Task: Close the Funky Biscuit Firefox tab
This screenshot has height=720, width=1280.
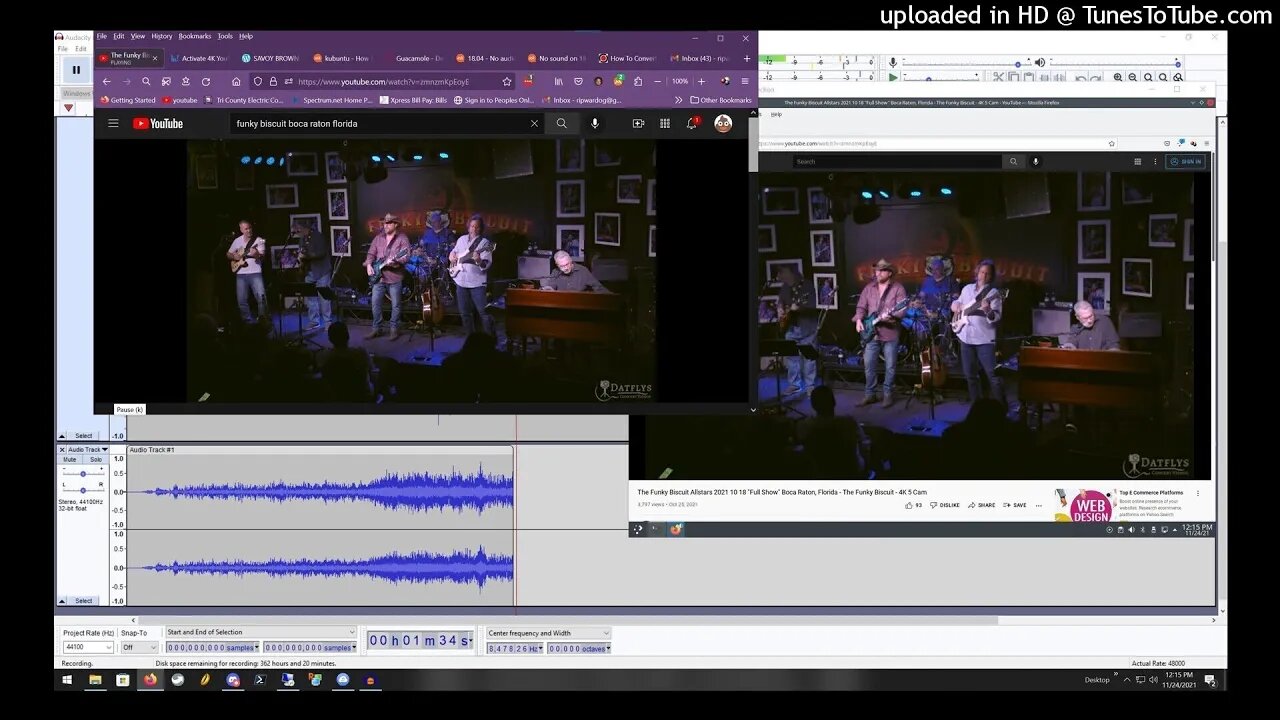Action: pos(154,58)
